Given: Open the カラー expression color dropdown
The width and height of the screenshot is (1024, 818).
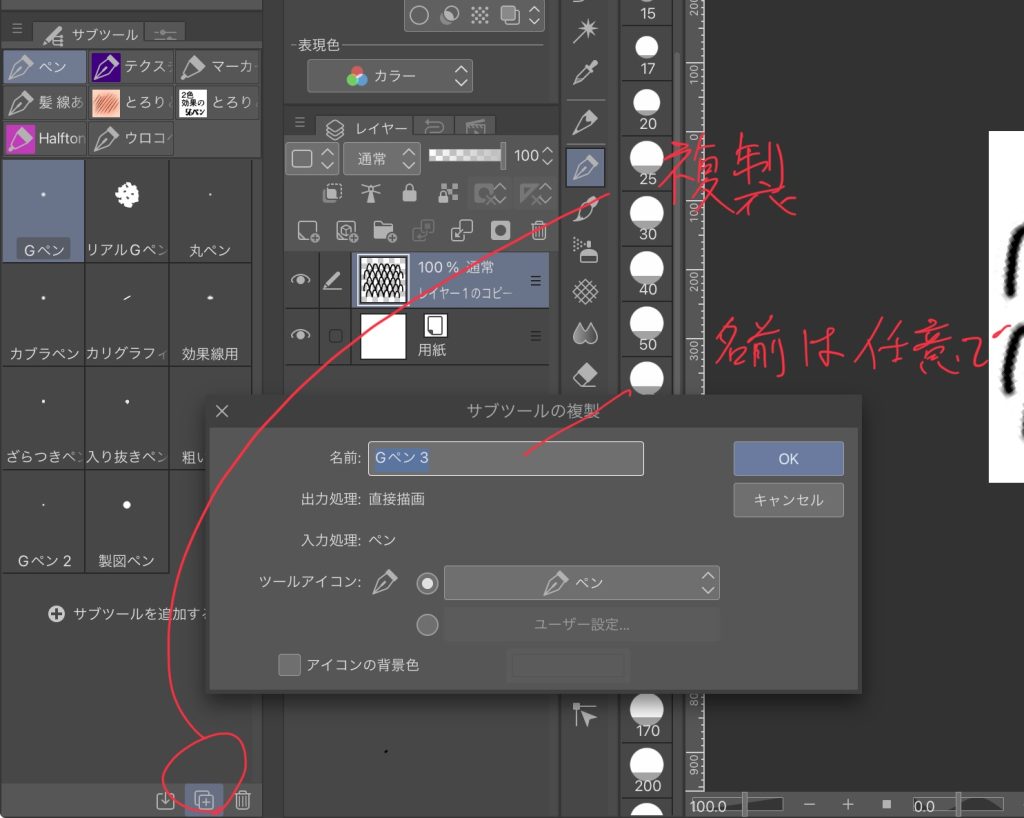Looking at the screenshot, I should [x=390, y=76].
